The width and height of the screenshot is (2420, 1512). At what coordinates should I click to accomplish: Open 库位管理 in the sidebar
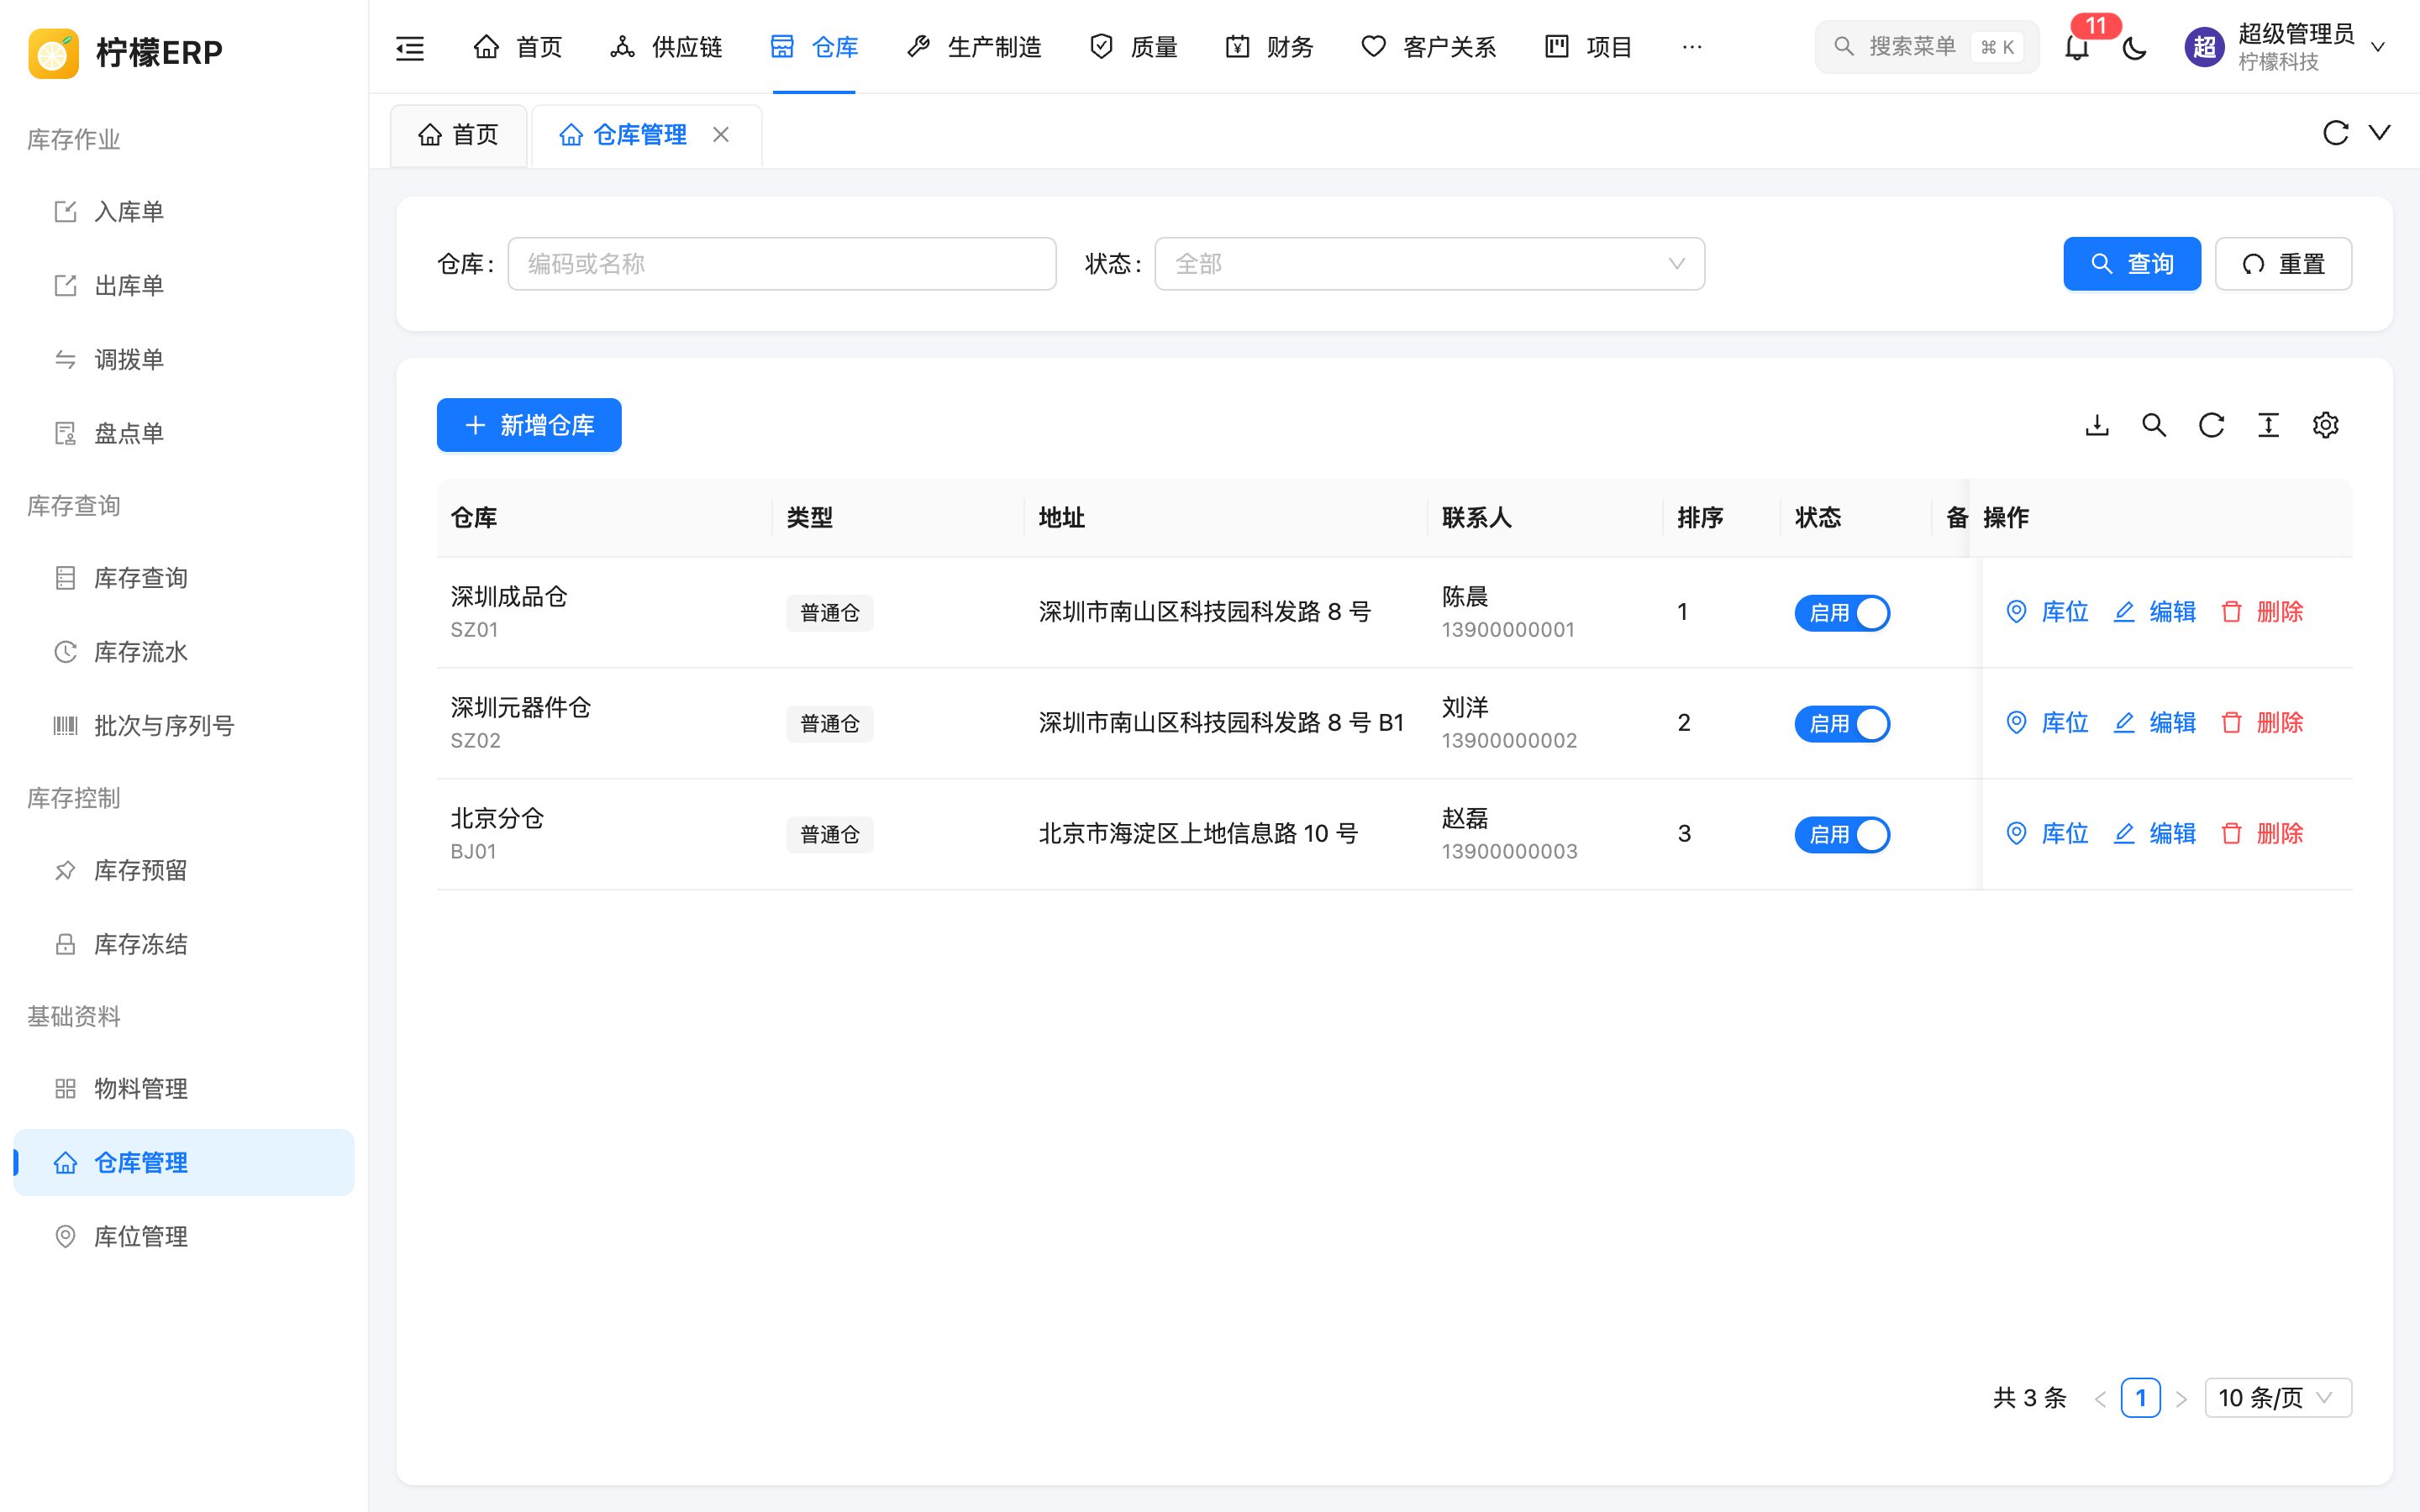tap(184, 1236)
